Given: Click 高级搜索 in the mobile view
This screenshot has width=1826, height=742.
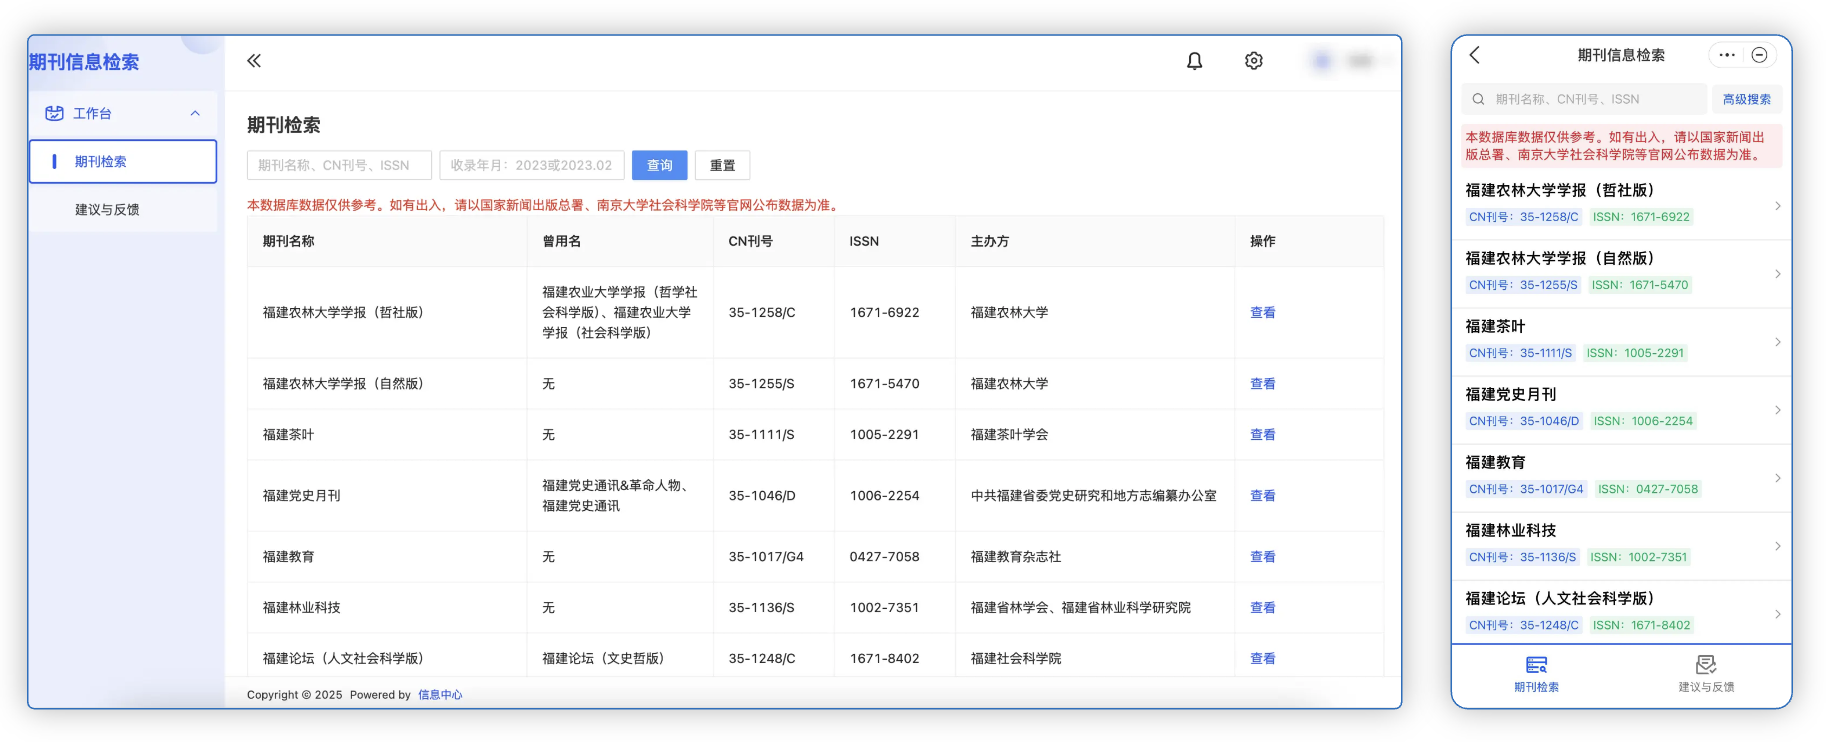Looking at the screenshot, I should 1746,99.
